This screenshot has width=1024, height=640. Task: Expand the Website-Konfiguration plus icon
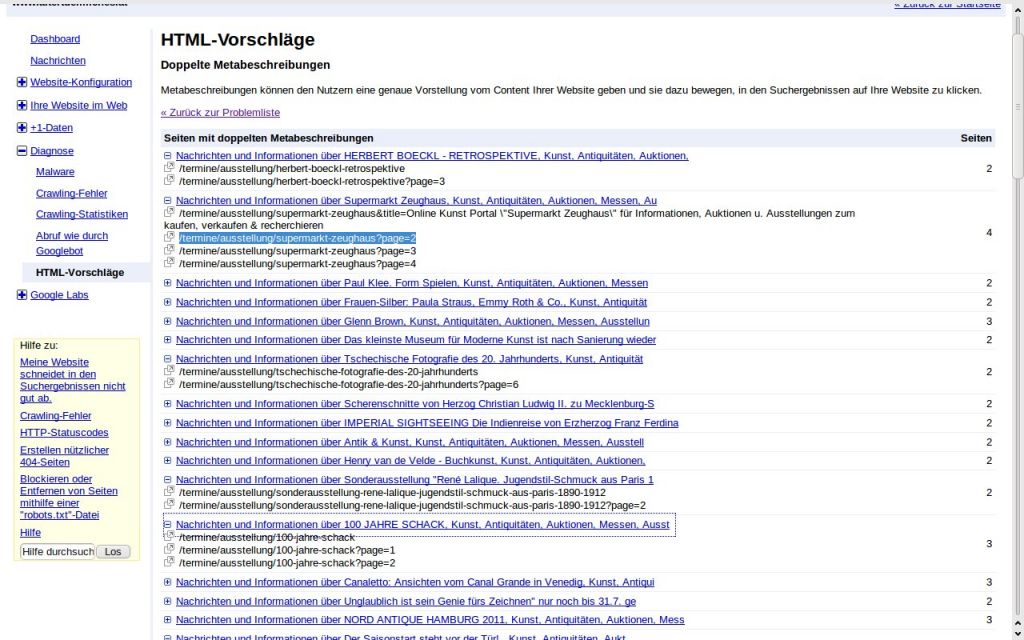click(x=22, y=82)
